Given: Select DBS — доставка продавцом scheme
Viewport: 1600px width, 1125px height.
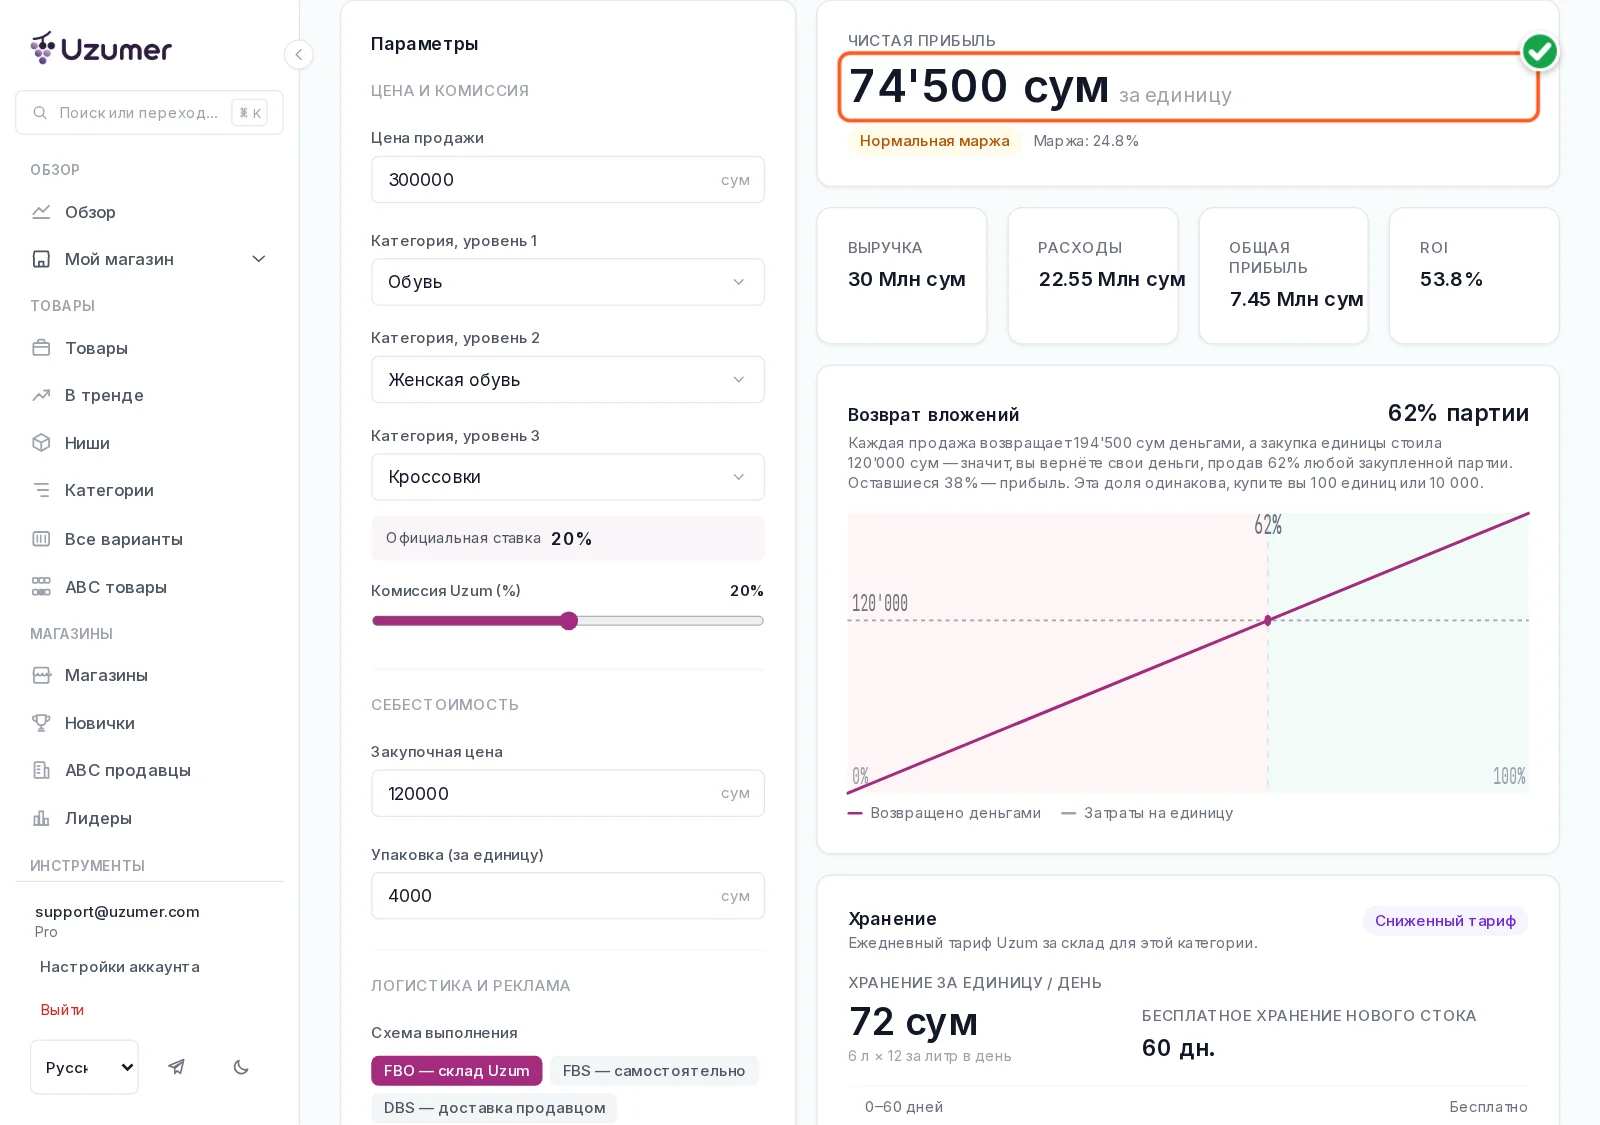Looking at the screenshot, I should coord(494,1108).
